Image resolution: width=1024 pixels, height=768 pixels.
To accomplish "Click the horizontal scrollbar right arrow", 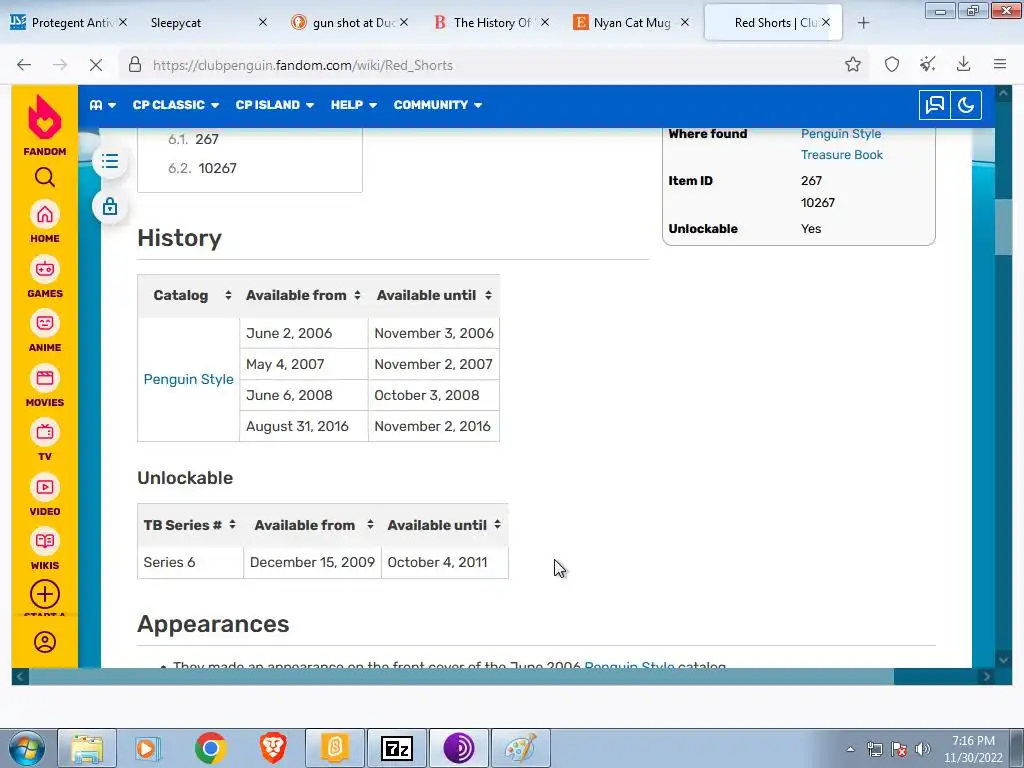I will click(x=986, y=677).
